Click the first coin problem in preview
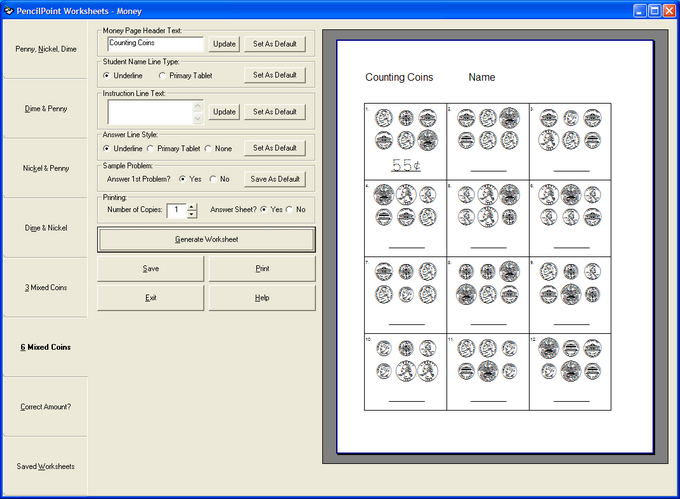The image size is (680, 499). pos(405,140)
